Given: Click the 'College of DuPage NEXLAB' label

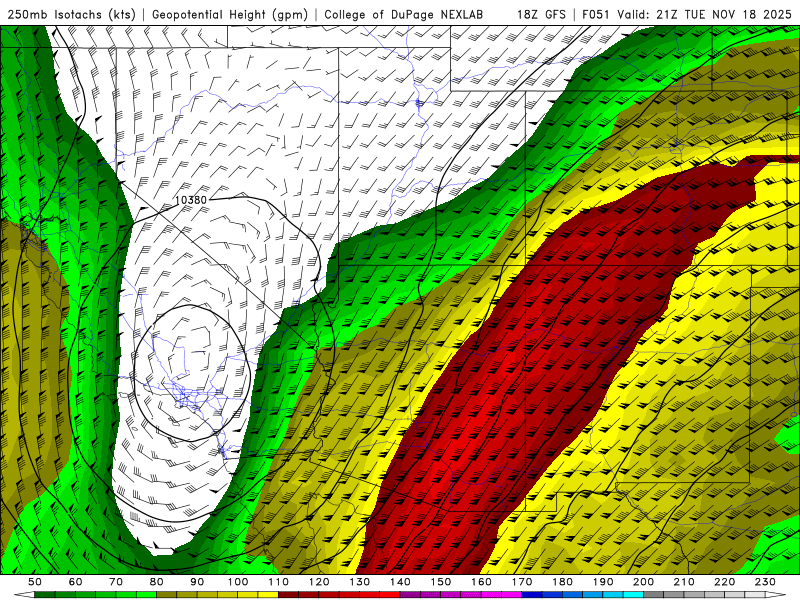Looking at the screenshot, I should pos(404,14).
